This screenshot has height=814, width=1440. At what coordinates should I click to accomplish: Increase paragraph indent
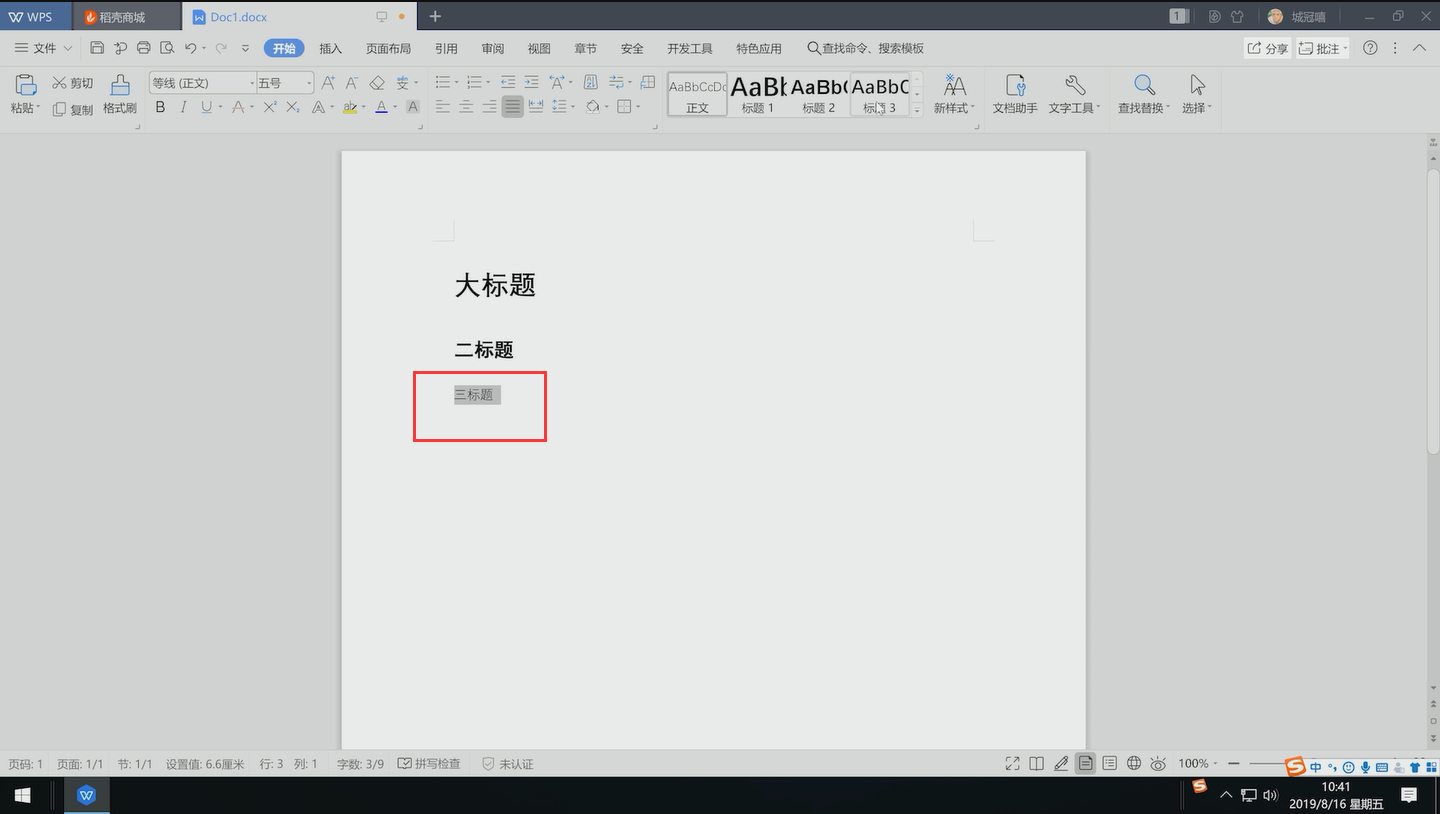(531, 82)
